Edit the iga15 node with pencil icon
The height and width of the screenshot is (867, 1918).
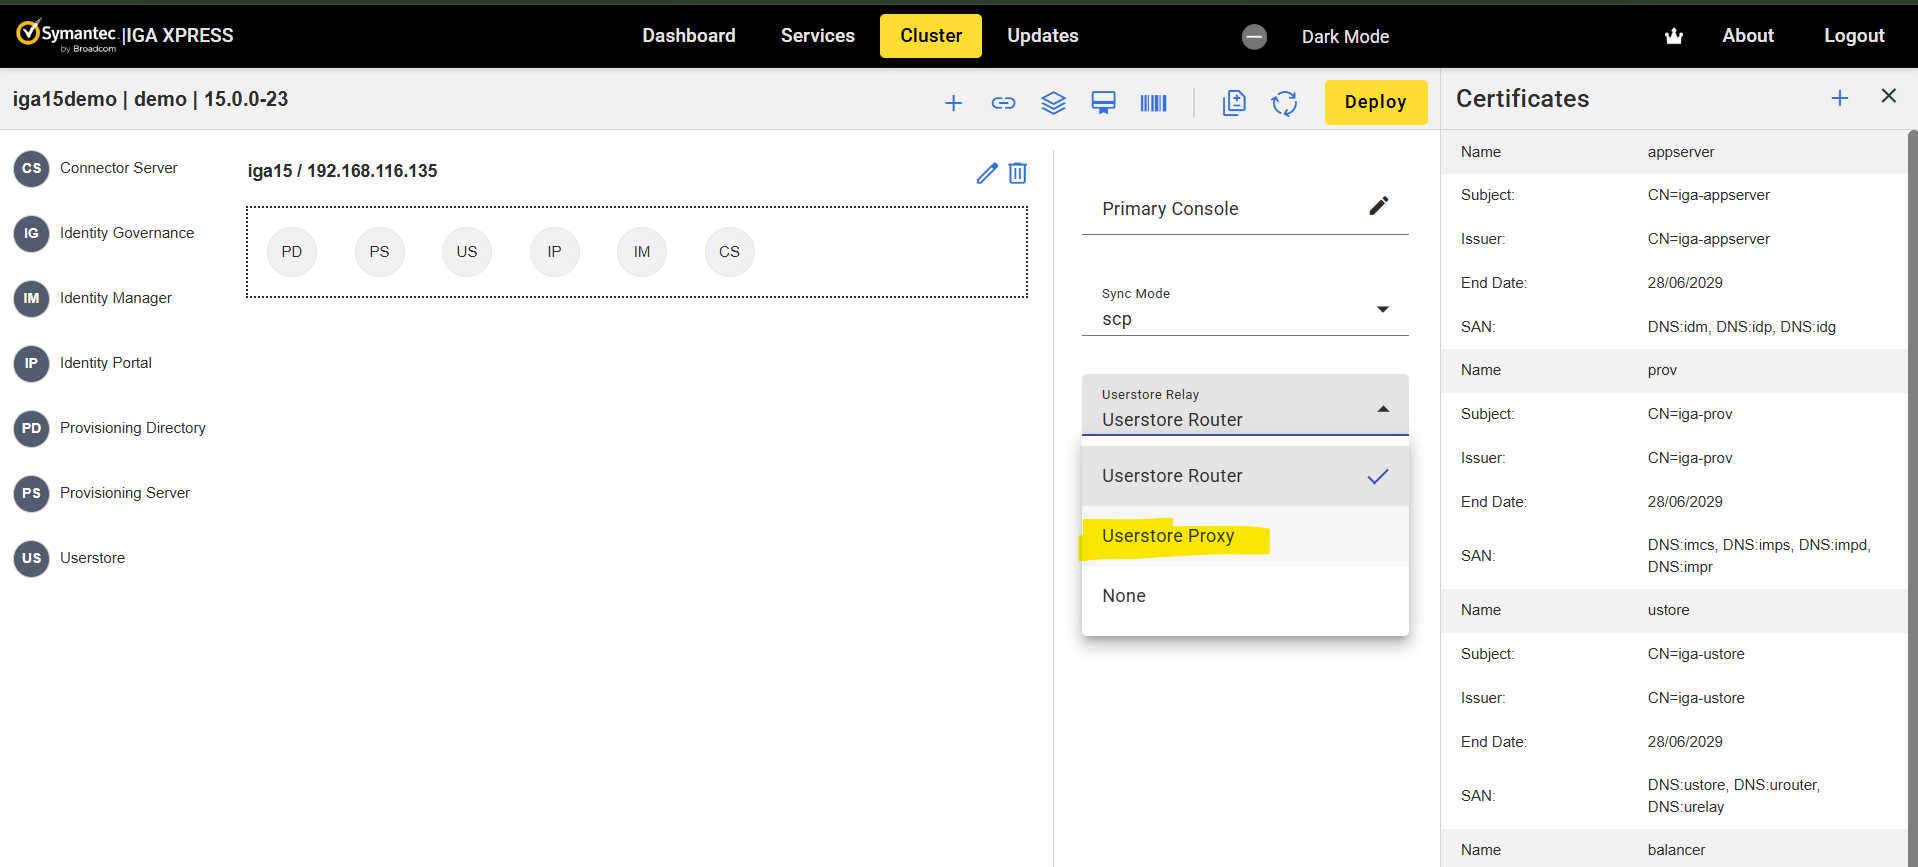[987, 173]
